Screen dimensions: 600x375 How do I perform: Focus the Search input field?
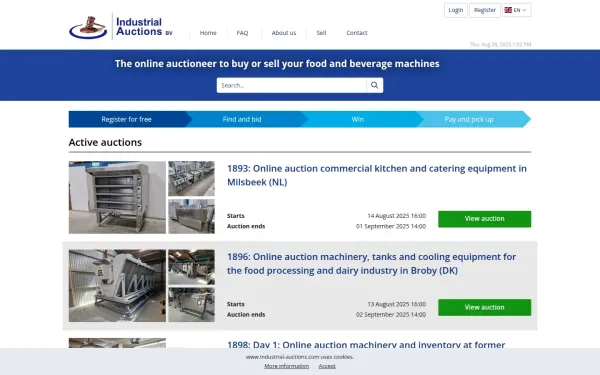(292, 85)
